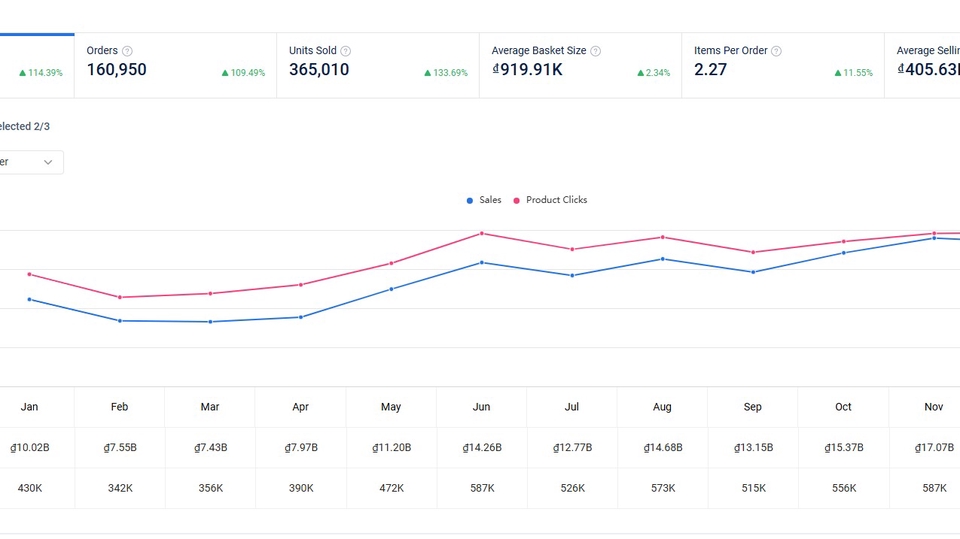Click the Jun peak on Product Clicks line
The width and height of the screenshot is (960, 539).
[482, 233]
